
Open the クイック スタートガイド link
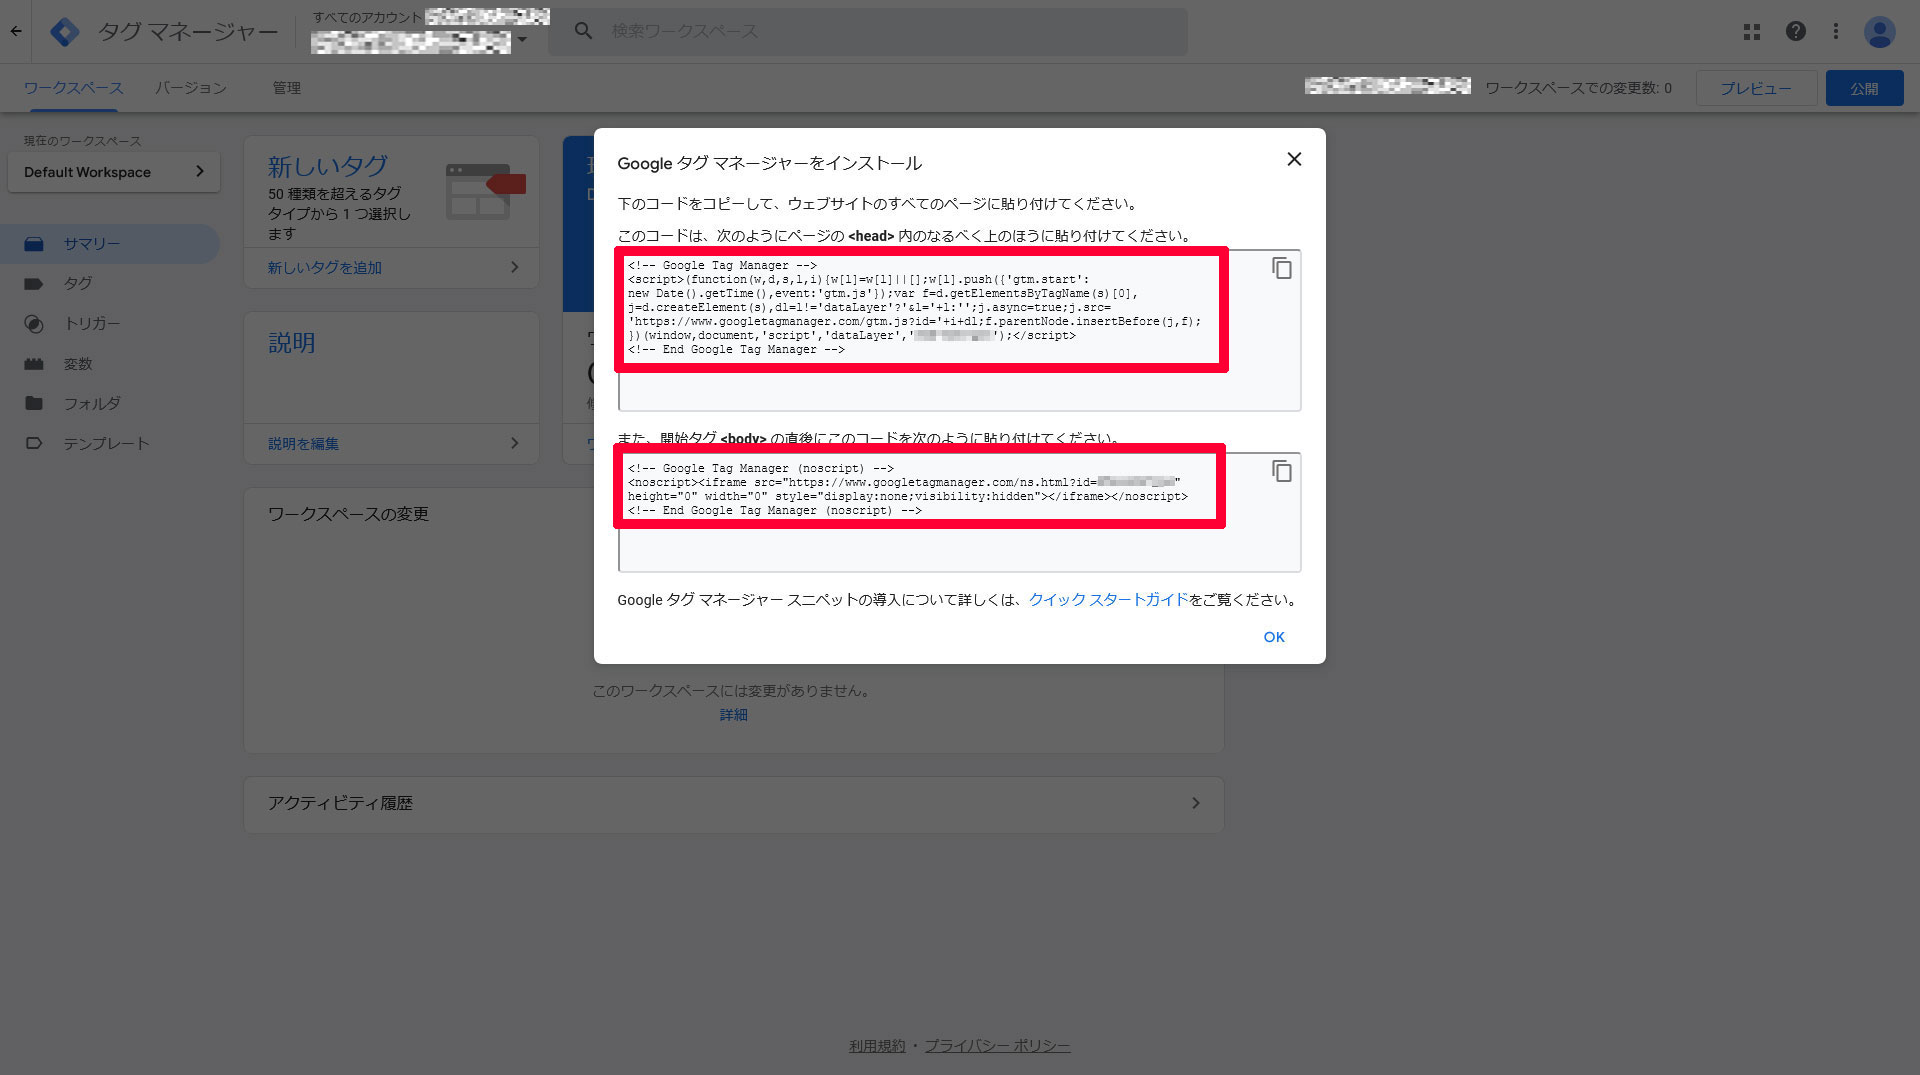(x=1108, y=600)
